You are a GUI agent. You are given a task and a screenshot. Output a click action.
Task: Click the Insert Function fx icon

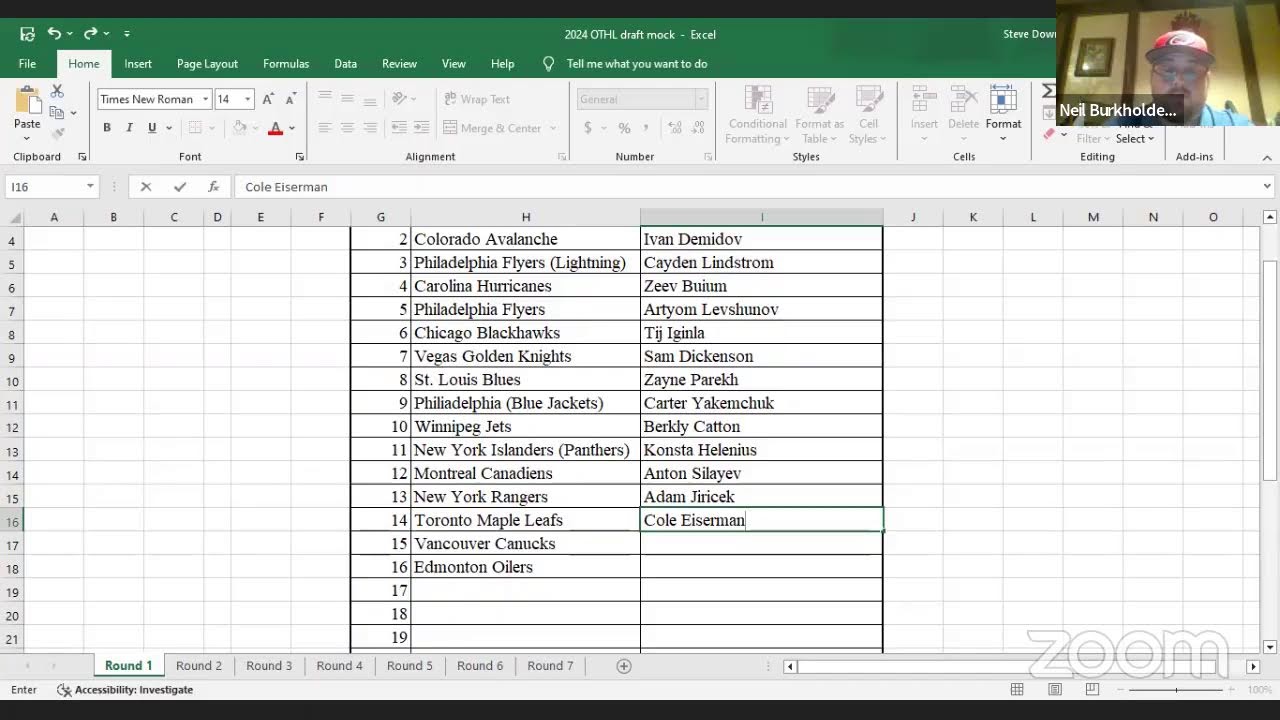tap(213, 187)
